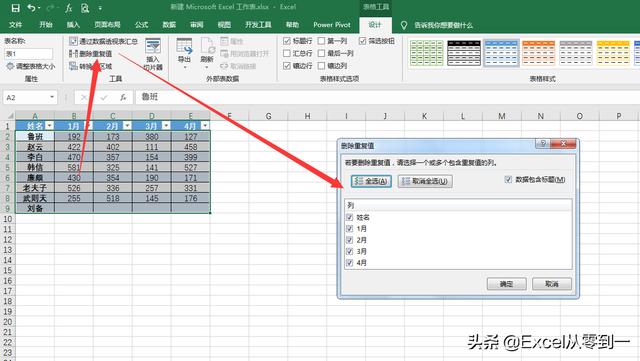Image resolution: width=640 pixels, height=361 pixels.
Task: Apply the green table style swatch
Action: [427, 53]
